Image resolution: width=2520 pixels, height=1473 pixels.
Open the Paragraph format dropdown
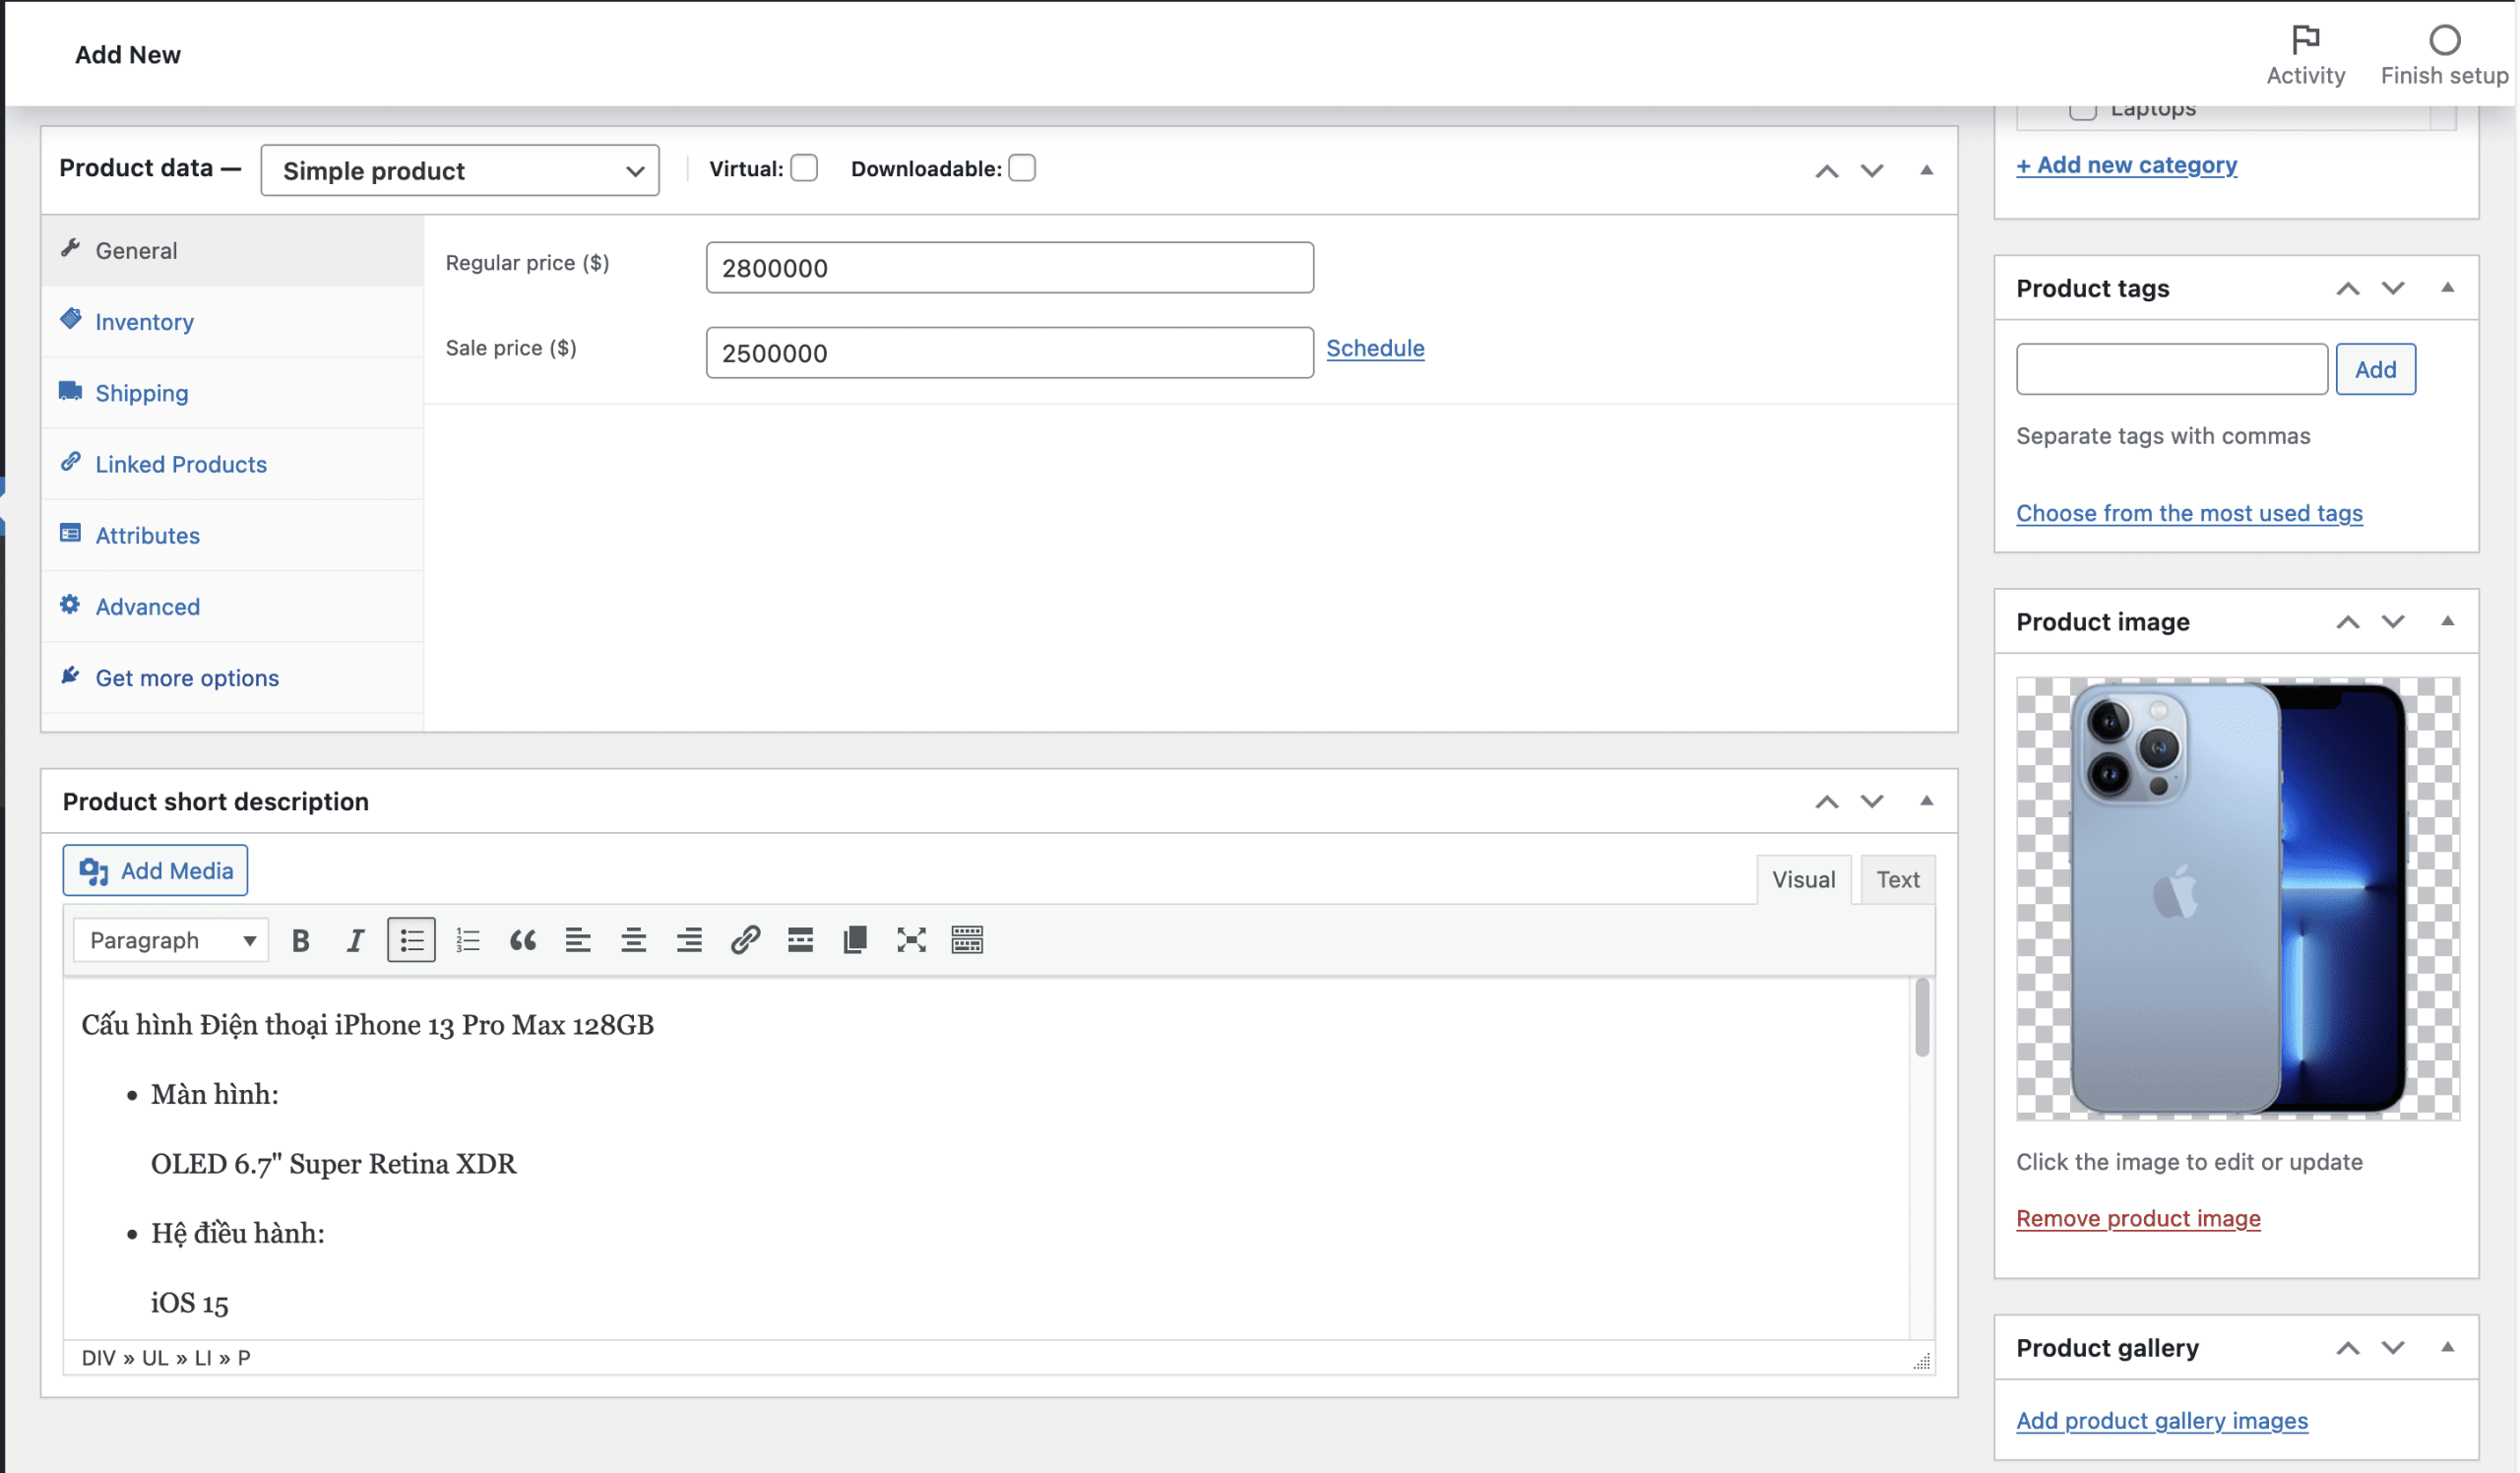[171, 940]
